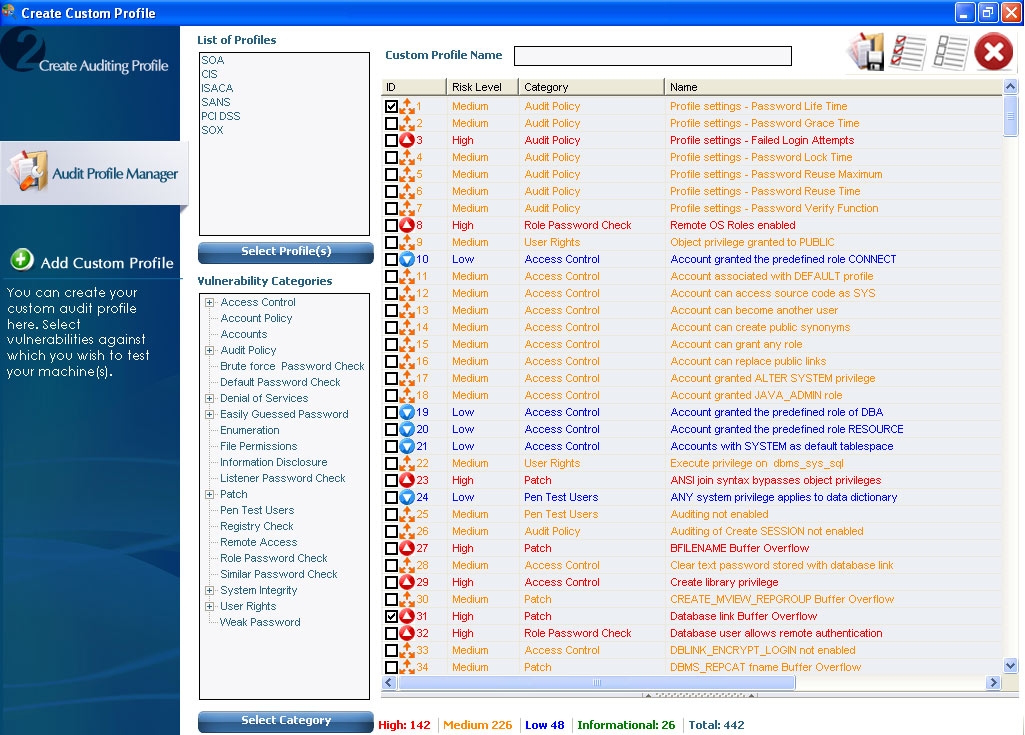
Task: Check the Failed Login Attempts checkbox
Action: click(391, 140)
